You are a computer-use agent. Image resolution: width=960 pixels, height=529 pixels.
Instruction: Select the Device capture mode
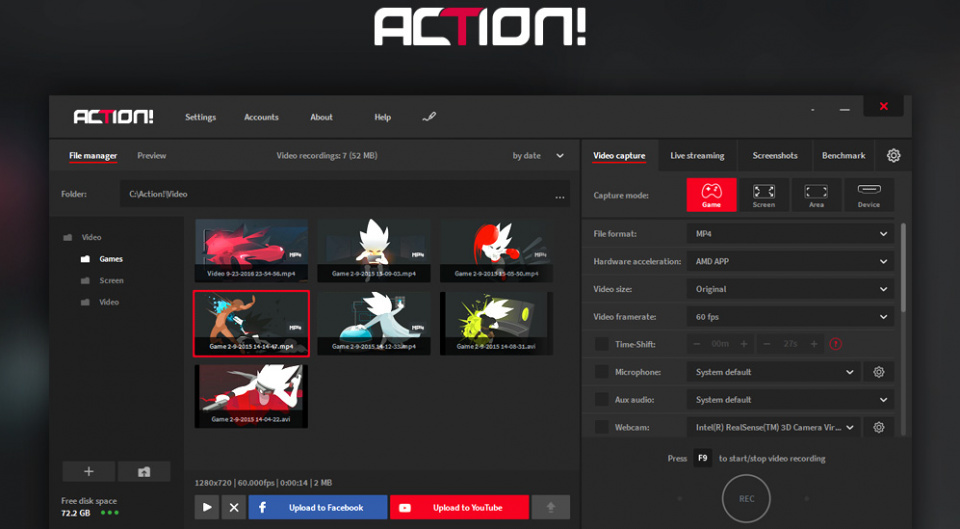point(869,195)
